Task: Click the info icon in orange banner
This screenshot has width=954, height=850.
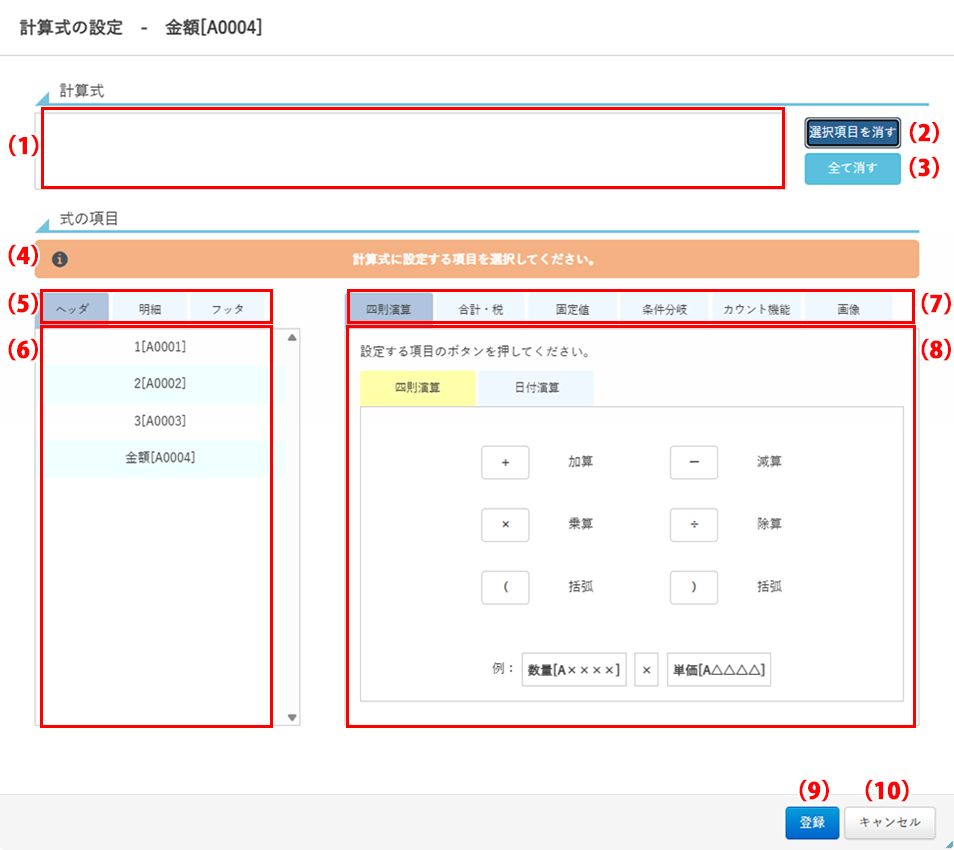Action: (x=60, y=260)
